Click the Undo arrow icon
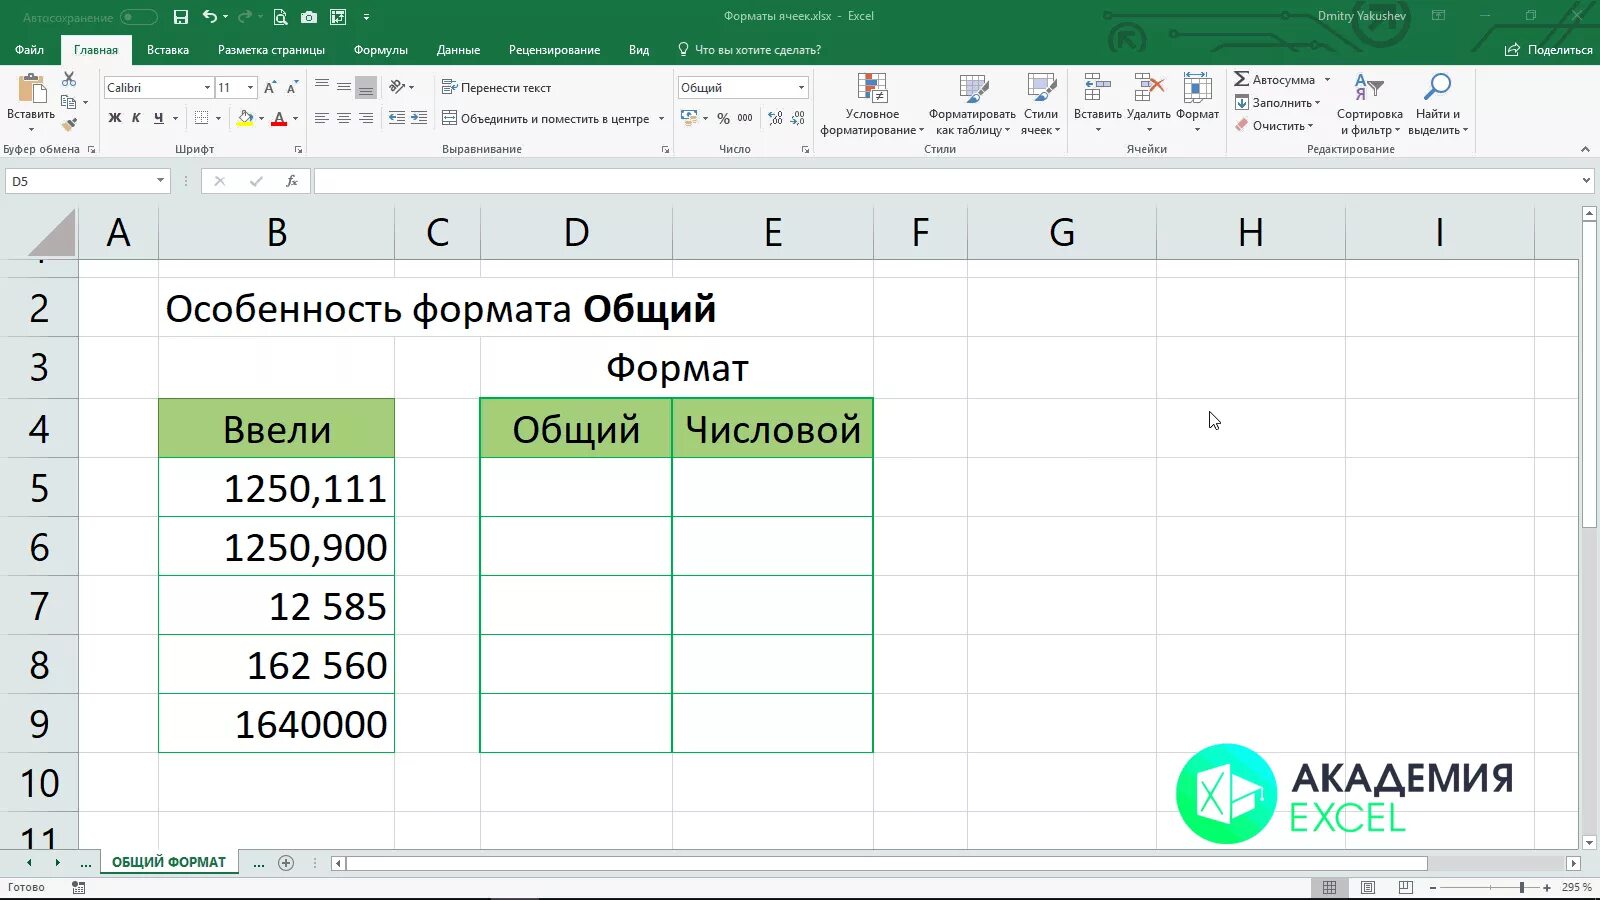This screenshot has width=1600, height=900. [x=210, y=17]
